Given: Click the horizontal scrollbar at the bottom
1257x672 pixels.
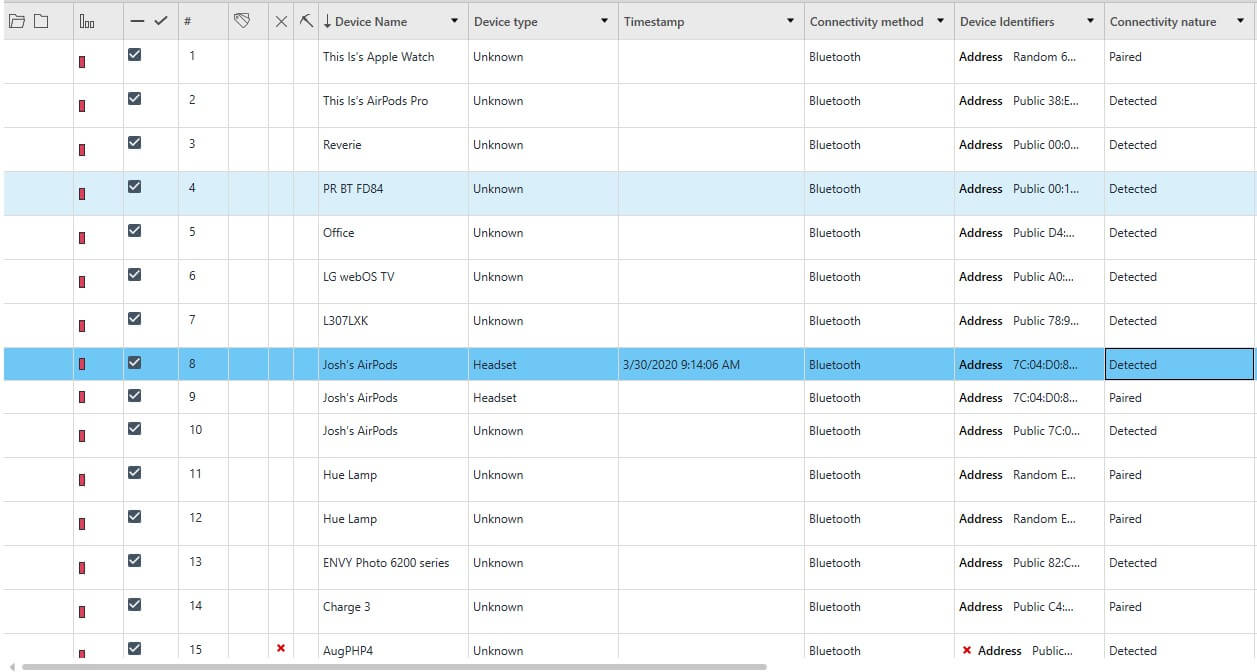Looking at the screenshot, I should (400, 665).
